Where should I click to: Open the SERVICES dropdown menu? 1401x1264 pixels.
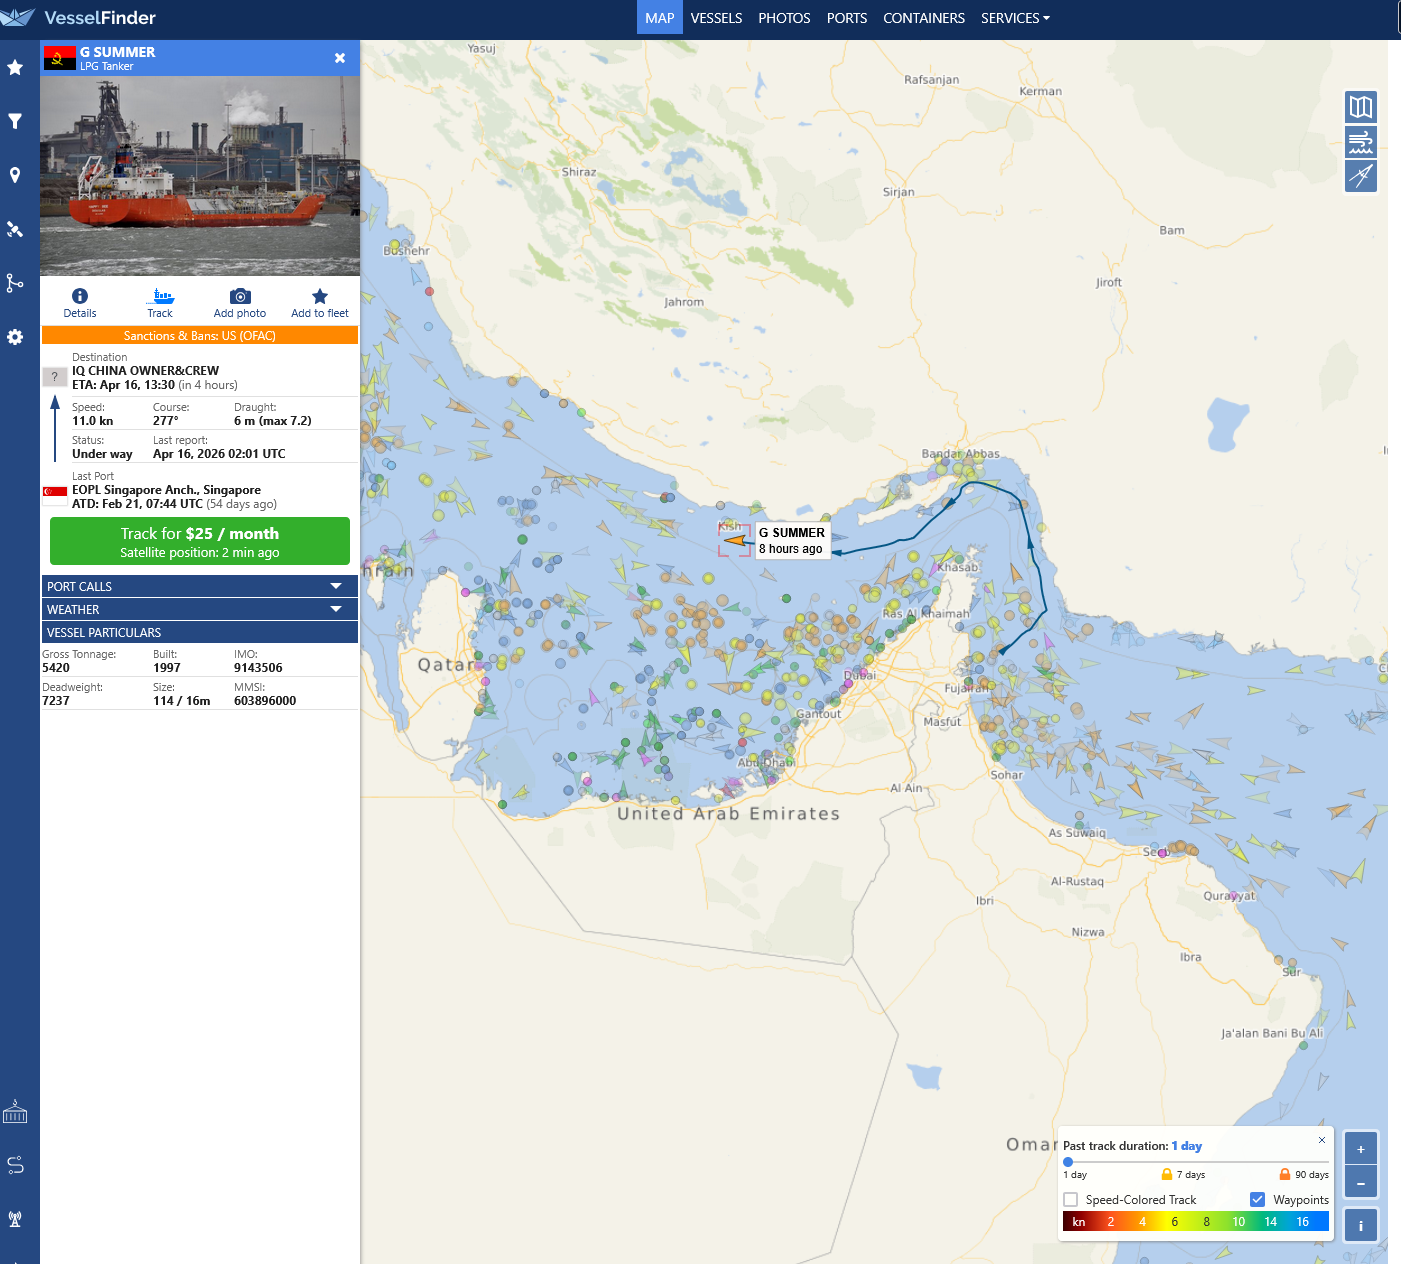tap(1015, 18)
